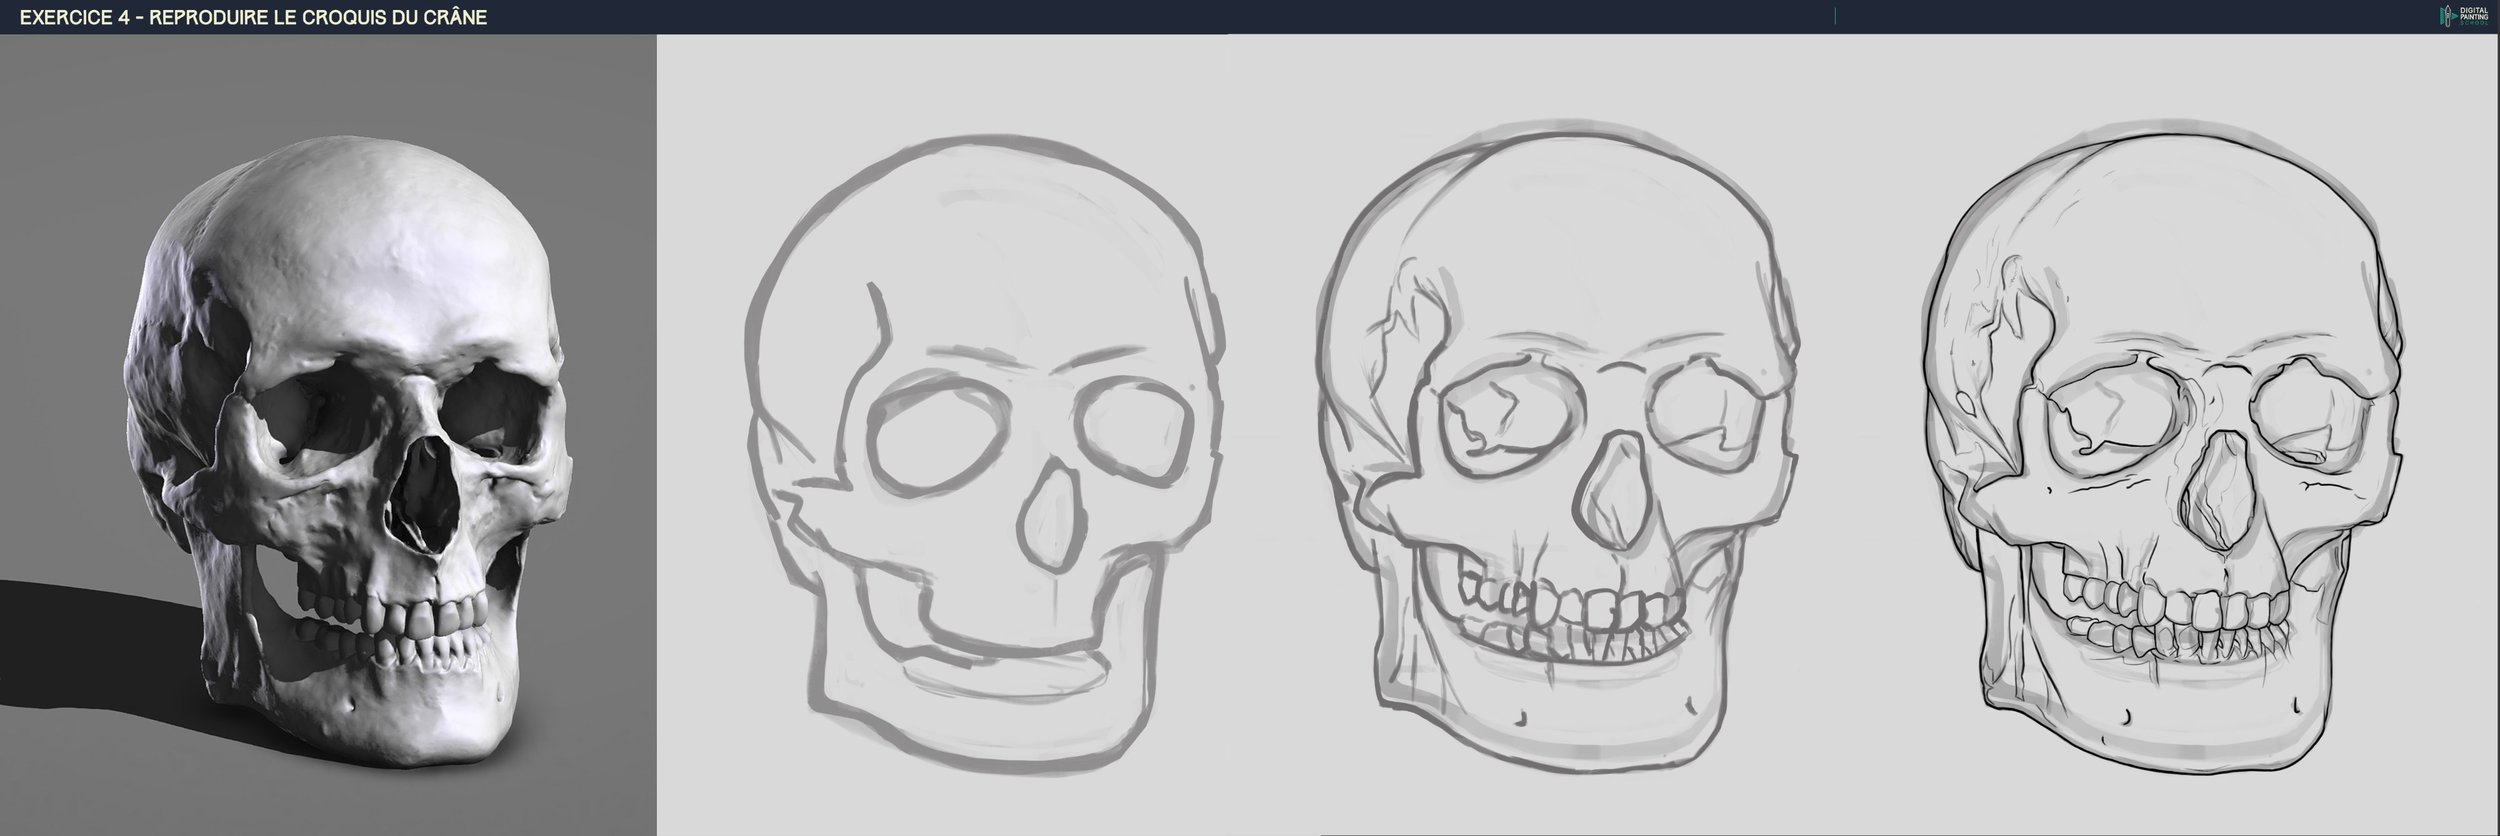Viewport: 2500px width, 836px height.
Task: Click the 'Exercice 4' title text
Action: point(252,17)
